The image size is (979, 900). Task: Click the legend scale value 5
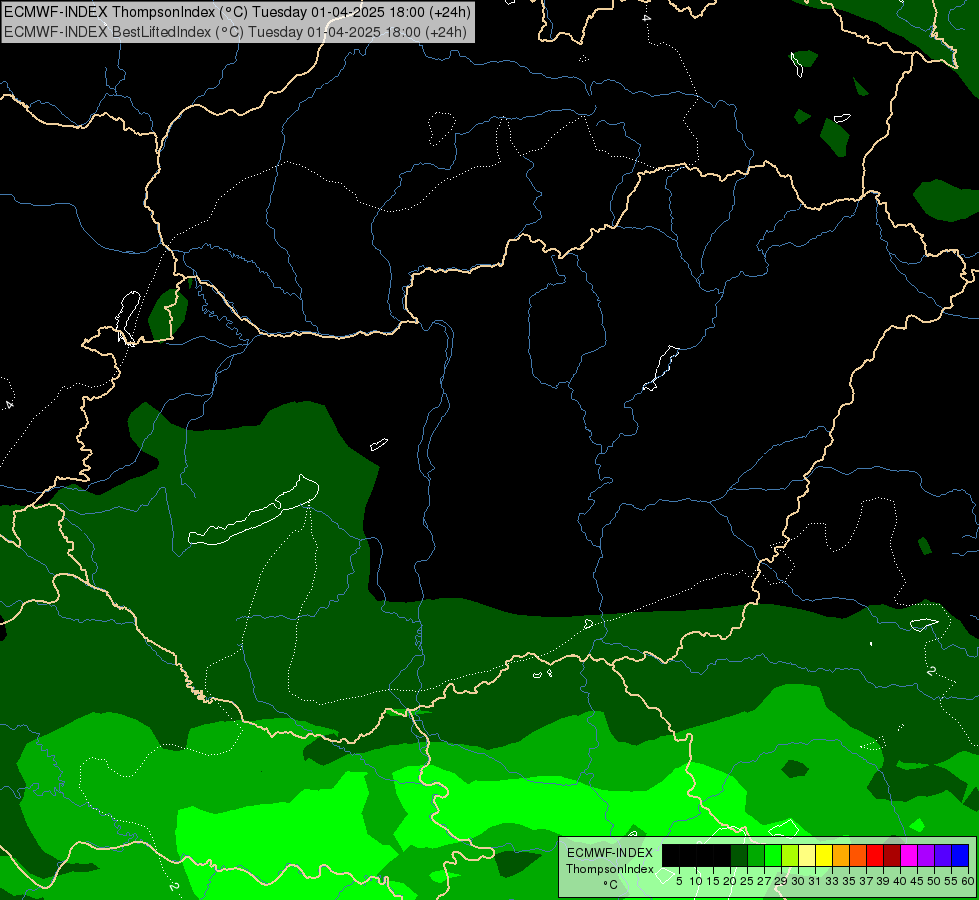679,881
